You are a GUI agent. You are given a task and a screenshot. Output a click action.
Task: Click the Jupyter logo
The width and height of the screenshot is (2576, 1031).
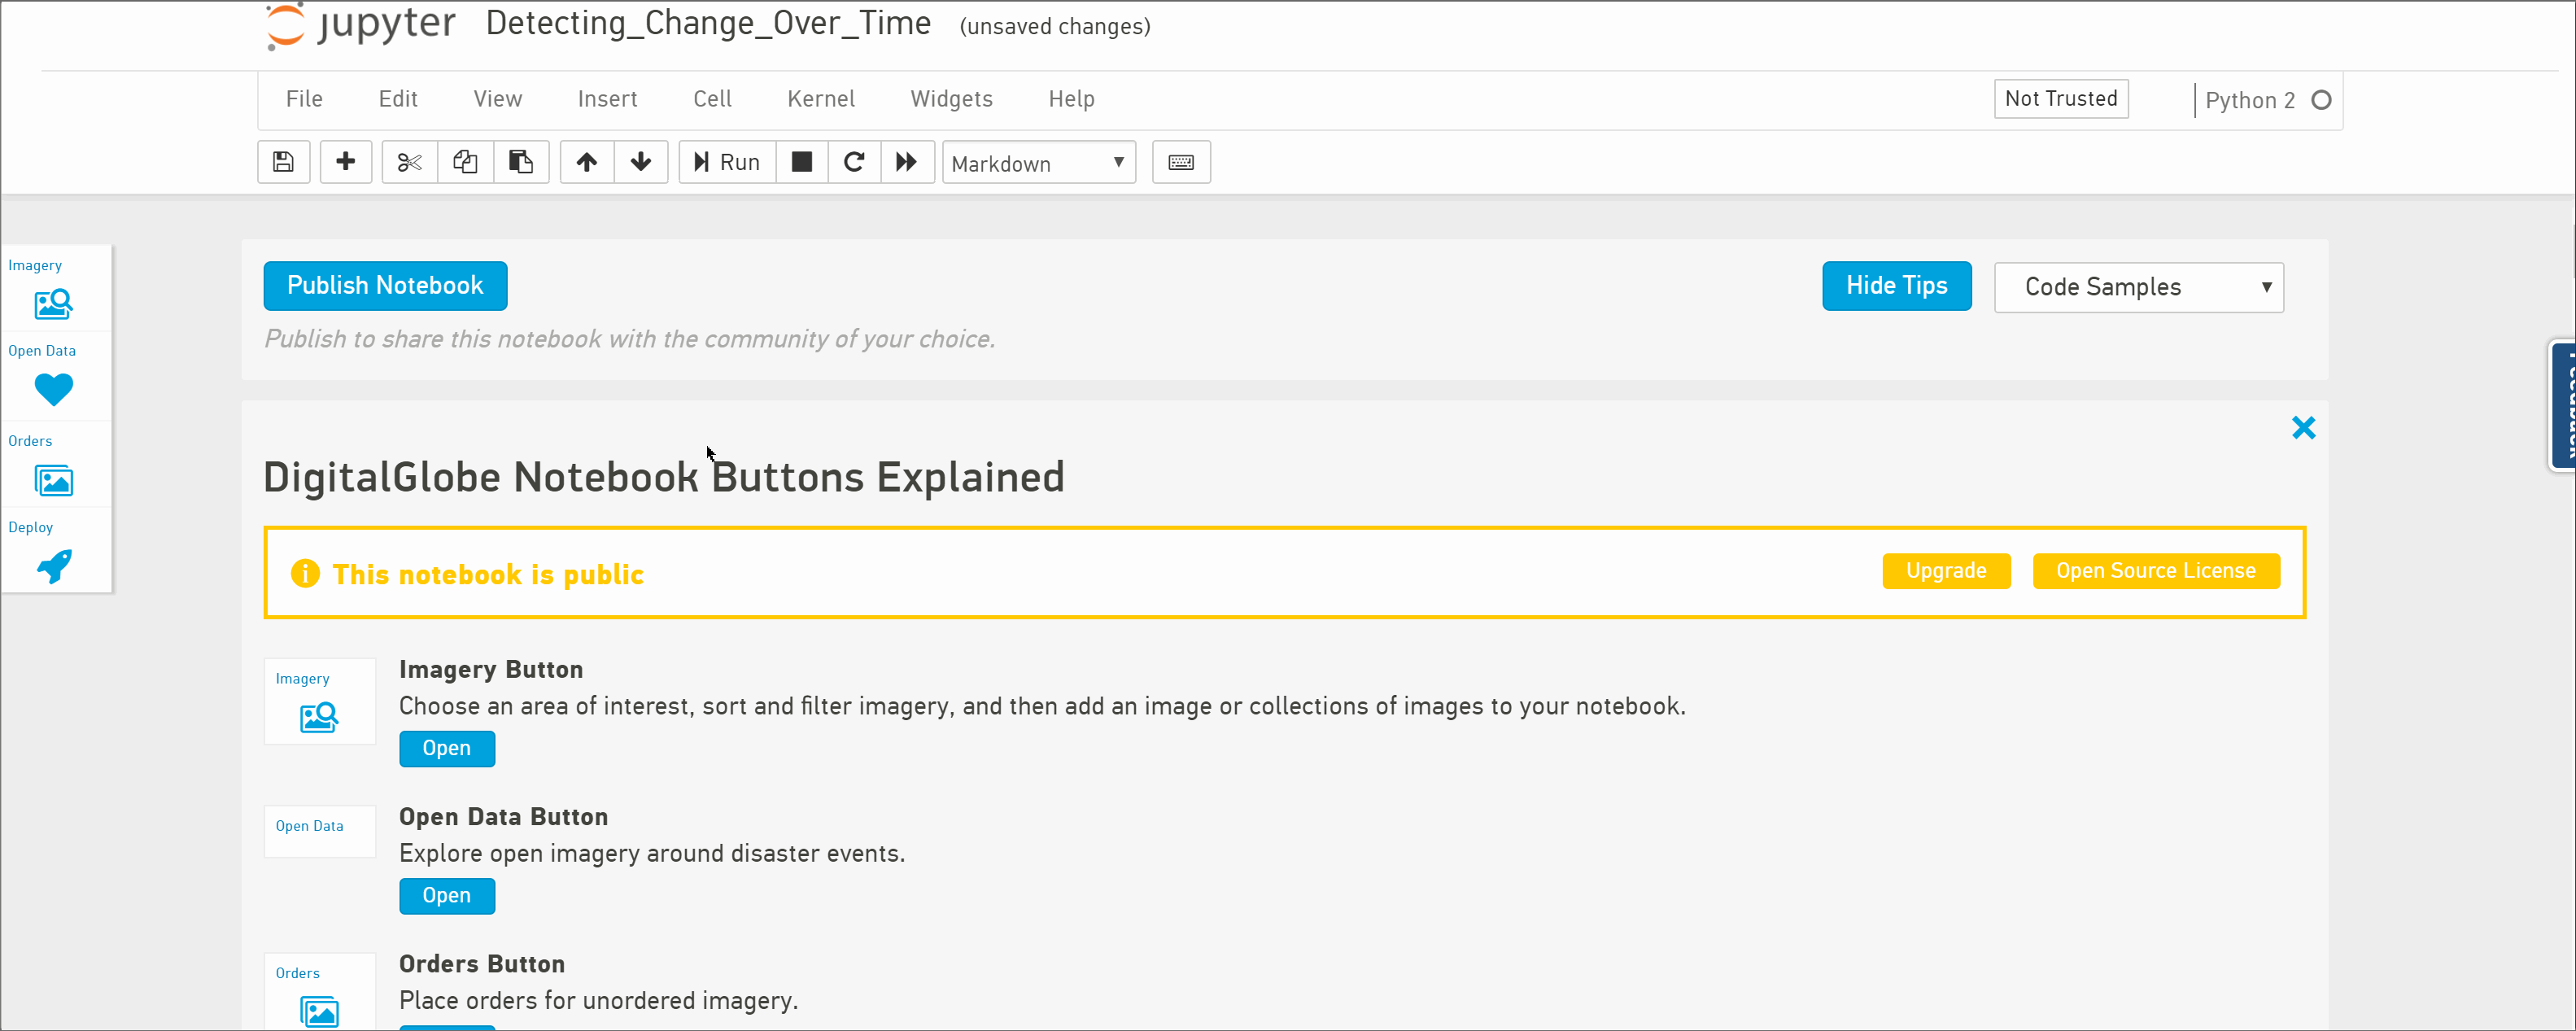361,25
